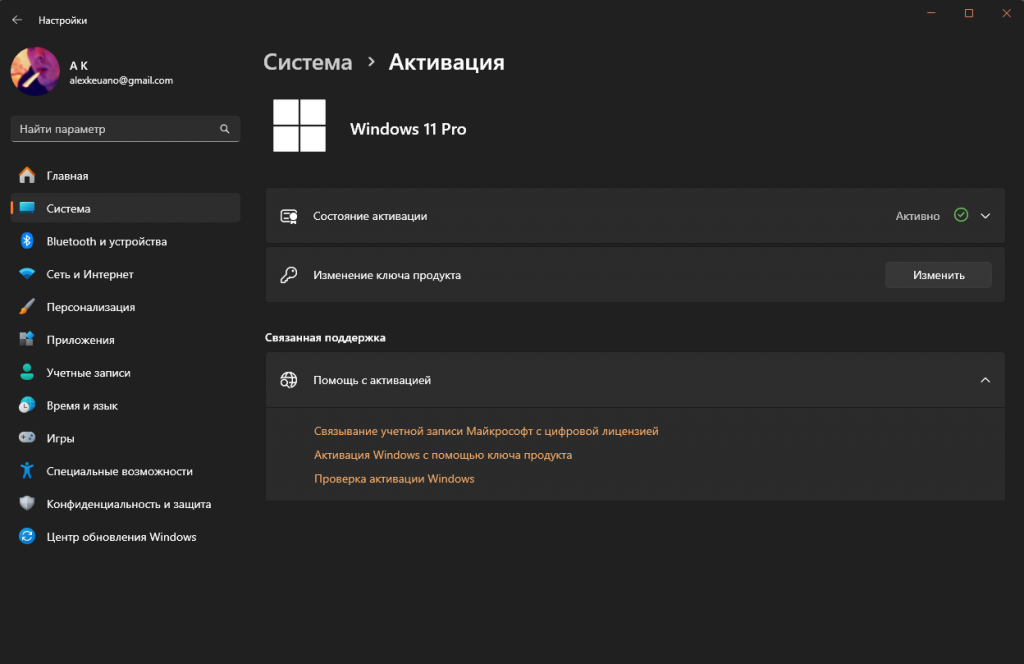Image resolution: width=1024 pixels, height=664 pixels.
Task: Open Время и язык globe icon
Action: click(x=27, y=406)
